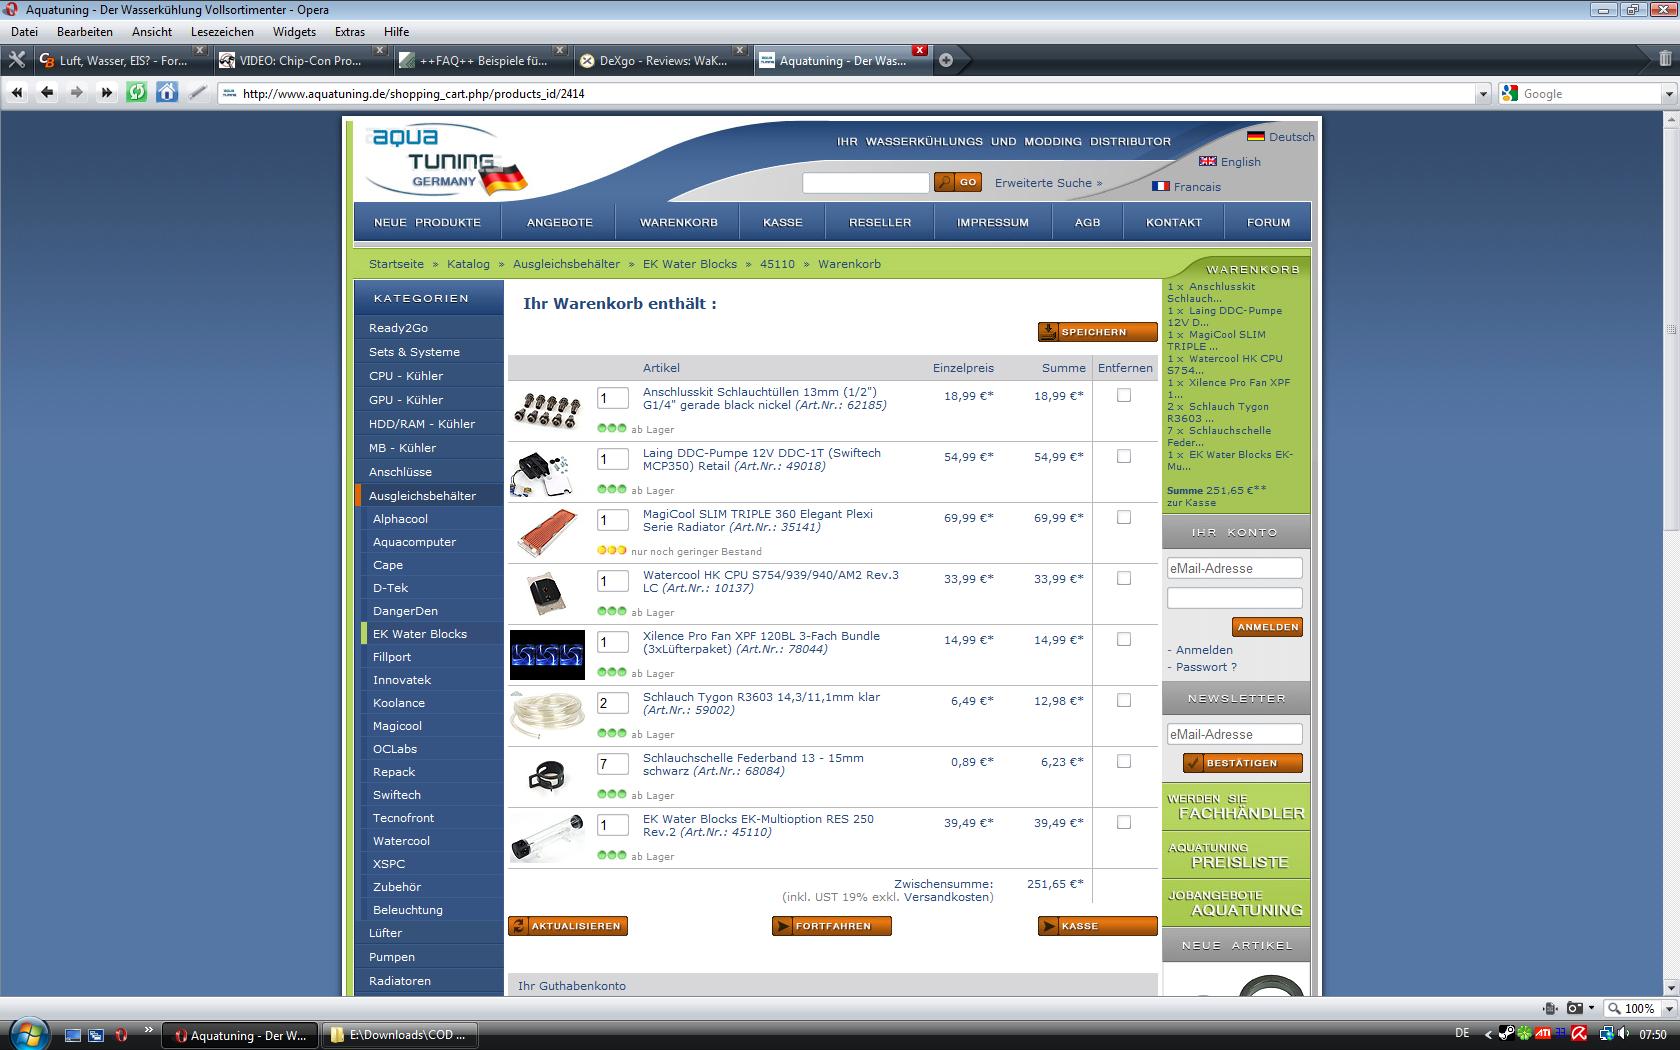Click the Radiatoren category

(400, 981)
